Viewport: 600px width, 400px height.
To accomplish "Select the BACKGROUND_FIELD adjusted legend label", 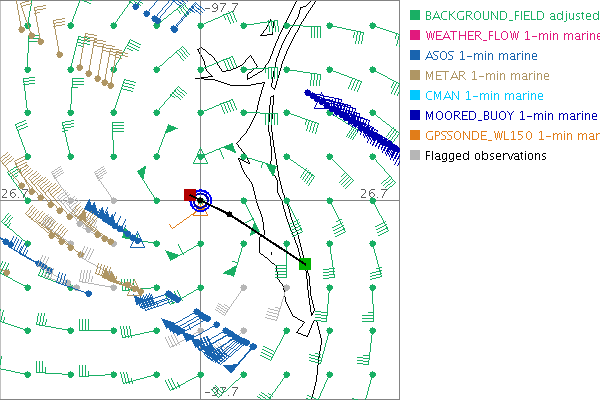I will pyautogui.click(x=511, y=16).
